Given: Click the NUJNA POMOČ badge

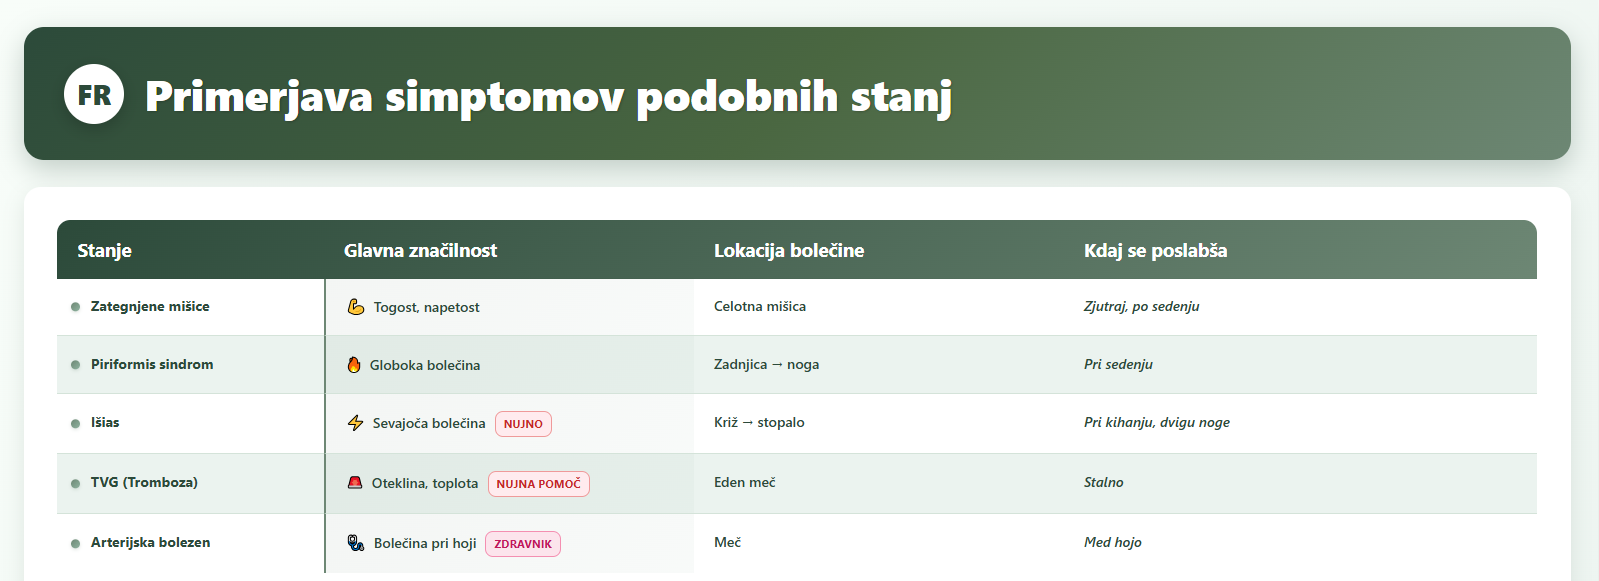Looking at the screenshot, I should [x=539, y=484].
